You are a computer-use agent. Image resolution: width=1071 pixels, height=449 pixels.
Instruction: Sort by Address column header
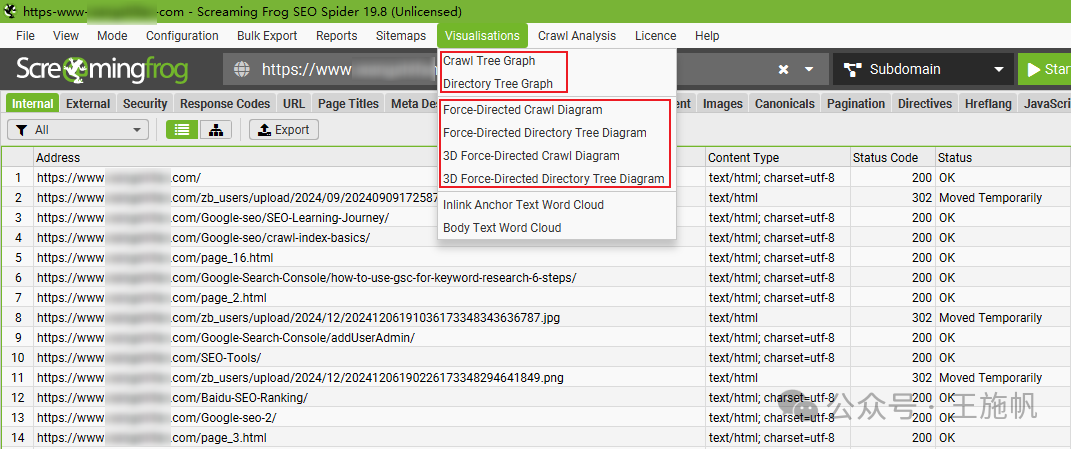click(x=370, y=157)
